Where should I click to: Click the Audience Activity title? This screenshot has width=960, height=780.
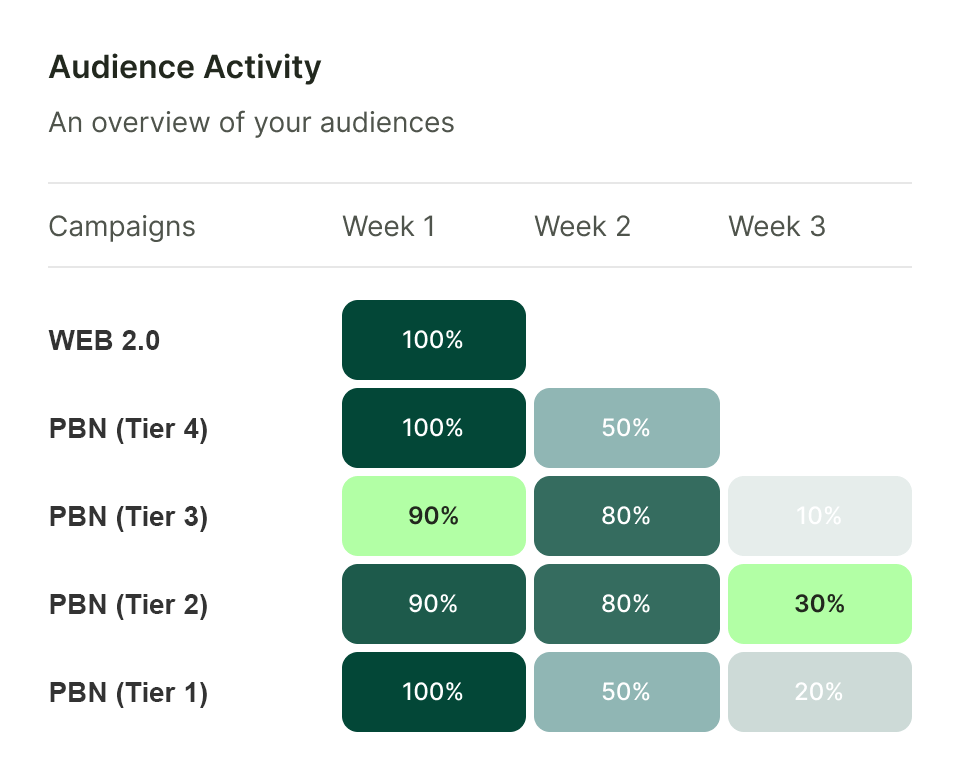(x=185, y=68)
